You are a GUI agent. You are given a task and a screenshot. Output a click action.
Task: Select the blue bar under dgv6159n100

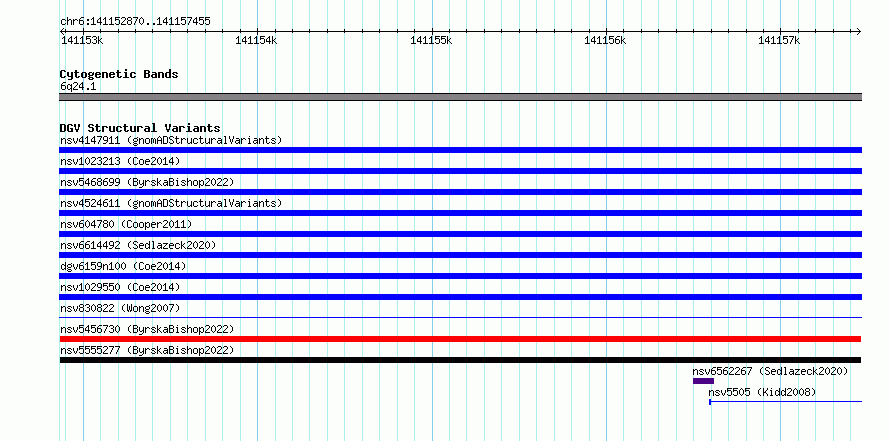(460, 276)
